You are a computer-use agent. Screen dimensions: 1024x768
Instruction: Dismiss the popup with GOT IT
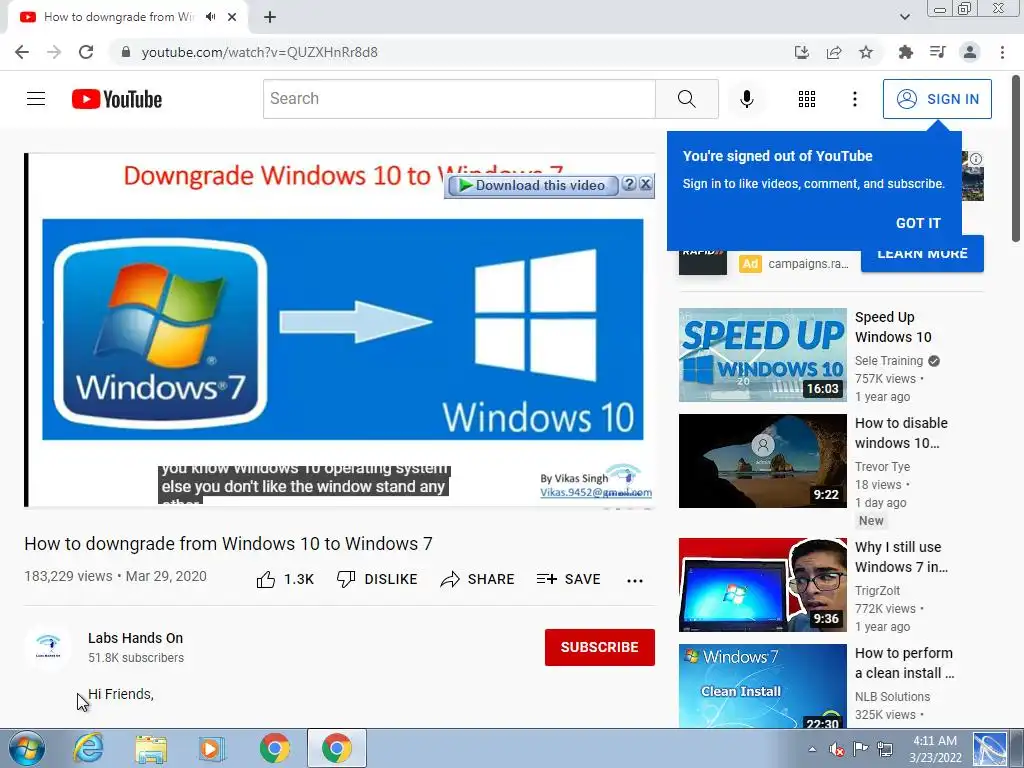pos(918,223)
